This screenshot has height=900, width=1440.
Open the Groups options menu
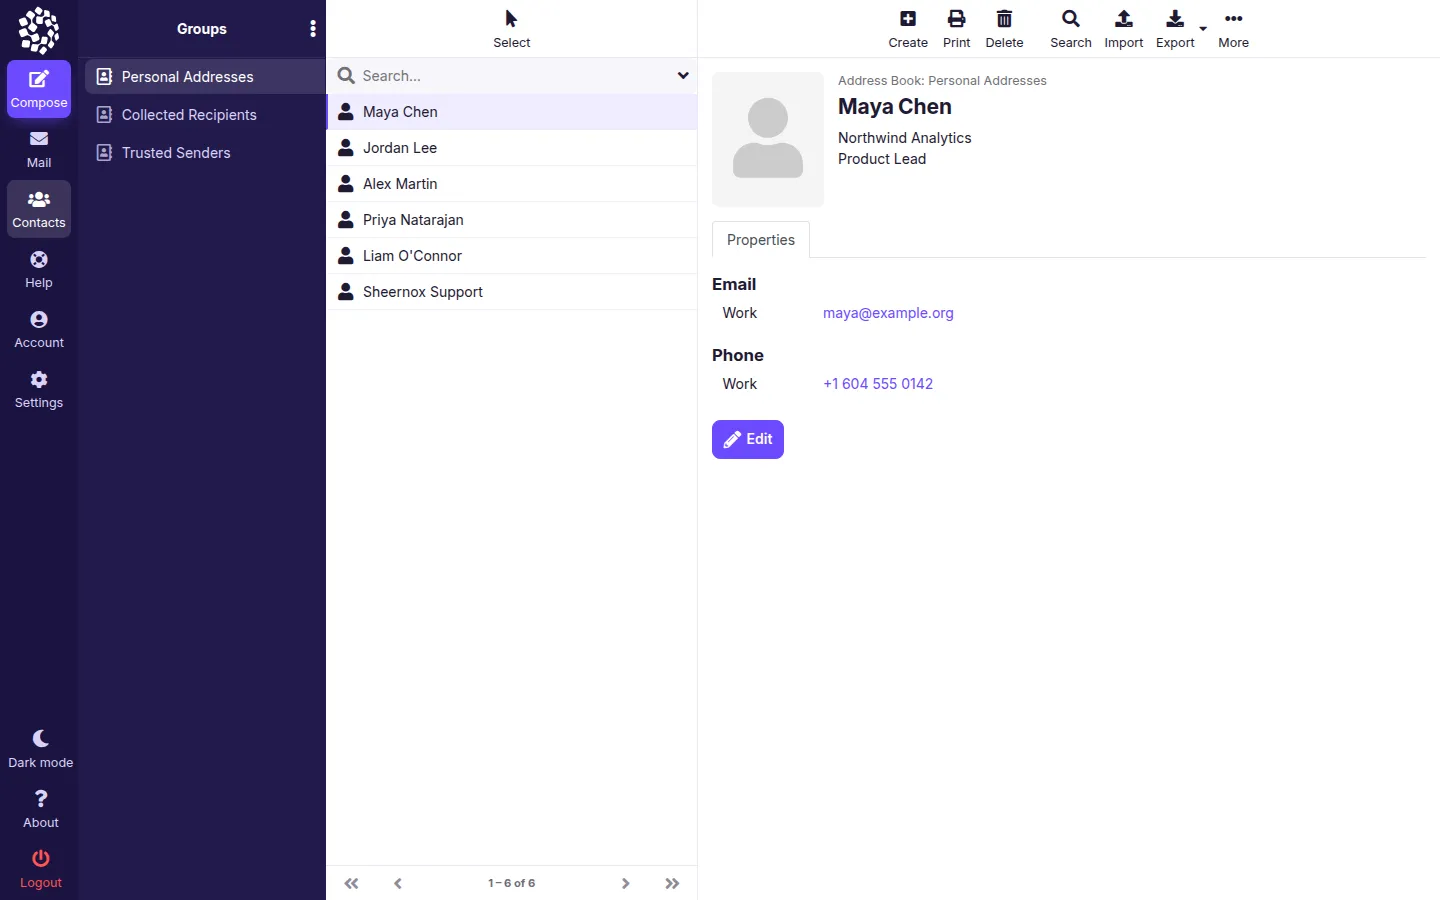coord(313,29)
